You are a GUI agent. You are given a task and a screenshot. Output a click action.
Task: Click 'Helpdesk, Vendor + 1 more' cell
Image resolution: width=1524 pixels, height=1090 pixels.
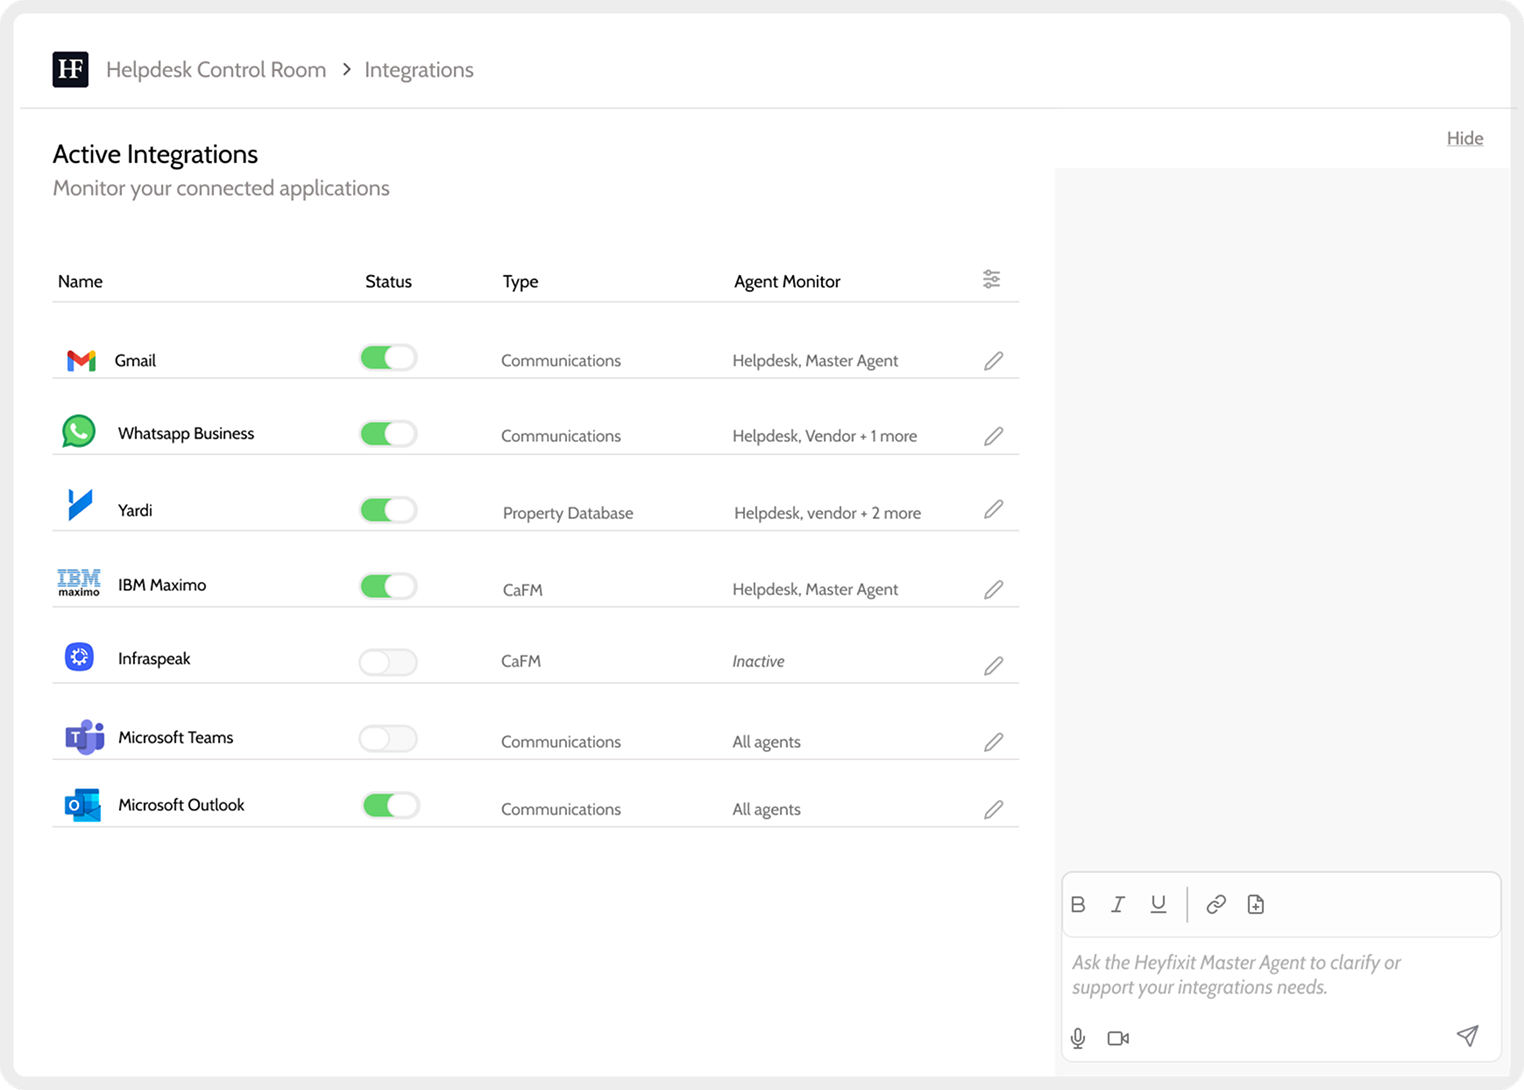(x=825, y=436)
